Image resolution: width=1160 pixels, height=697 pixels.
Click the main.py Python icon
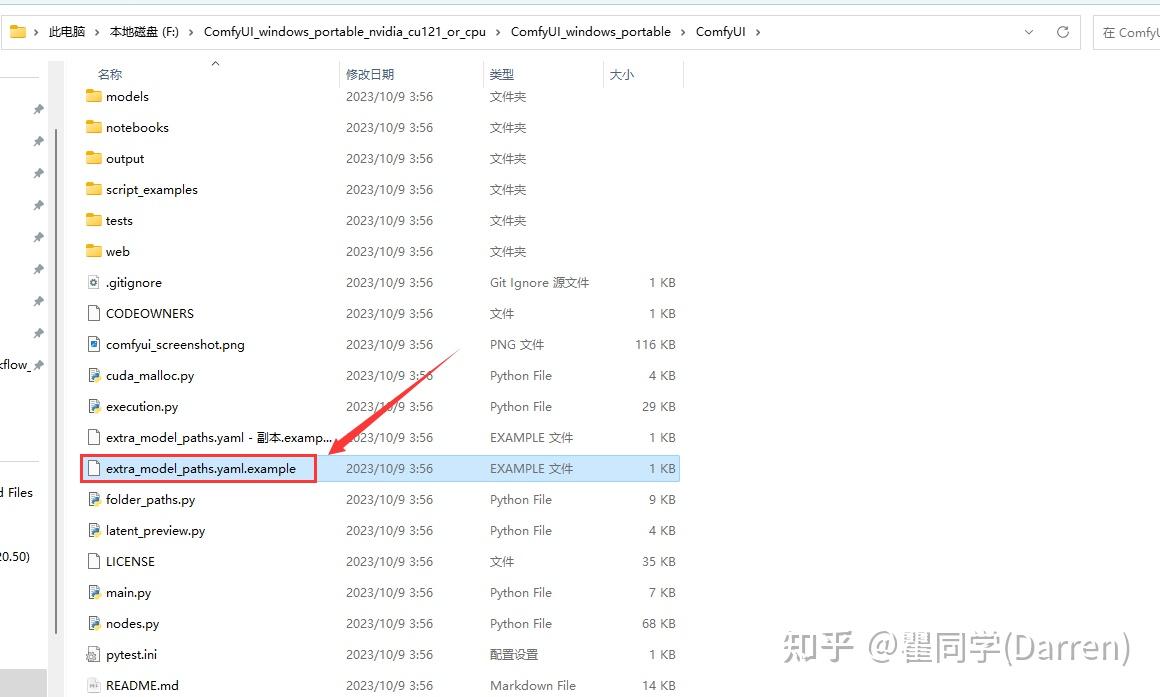[93, 593]
